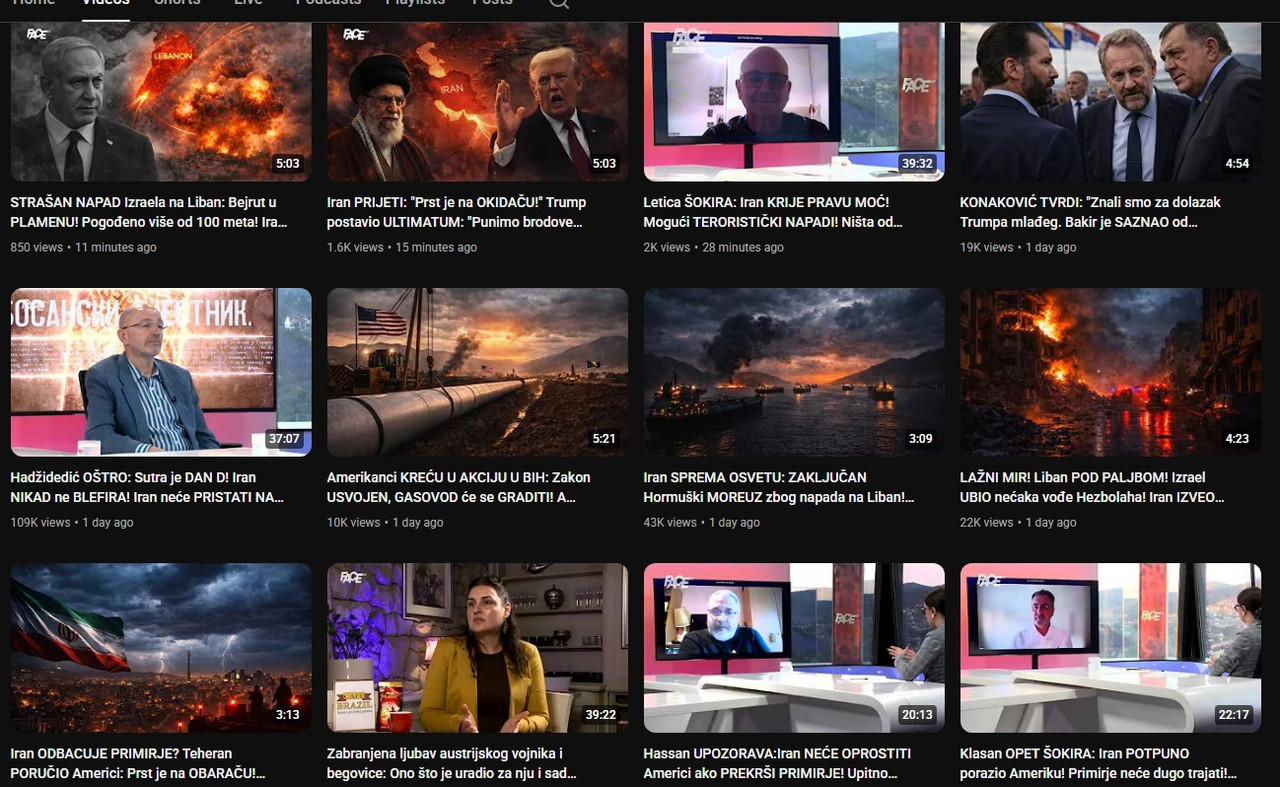The height and width of the screenshot is (787, 1280).
Task: Open thumbnail of 'Zabranjena ljubav austrijskog vojnika' video
Action: click(477, 648)
